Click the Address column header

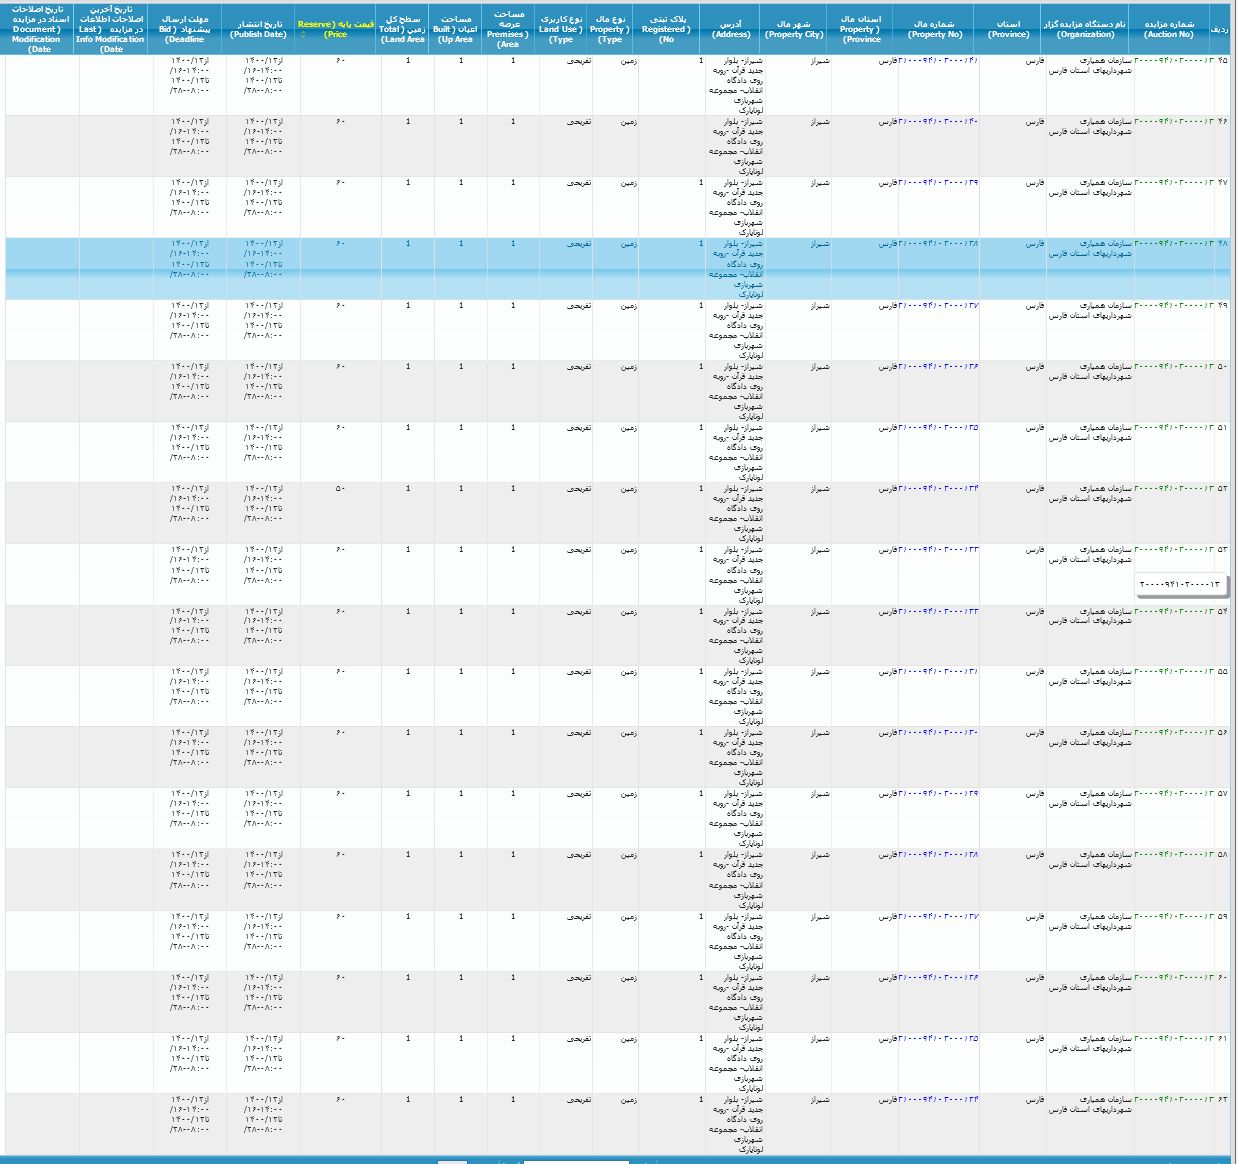(731, 29)
